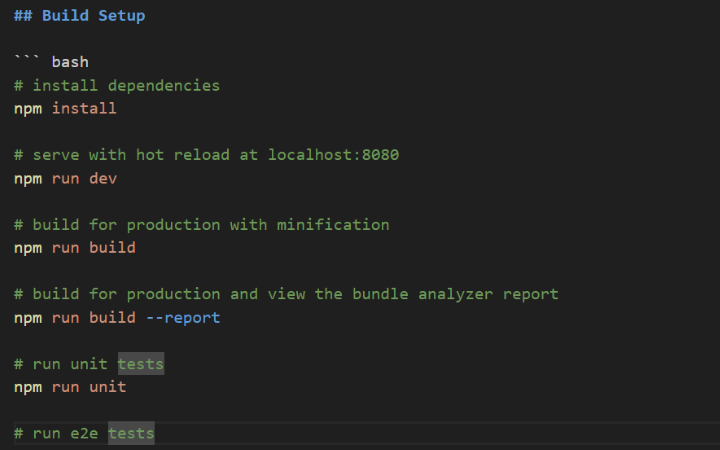Click "npm" at start of npm run unit line

(28, 387)
